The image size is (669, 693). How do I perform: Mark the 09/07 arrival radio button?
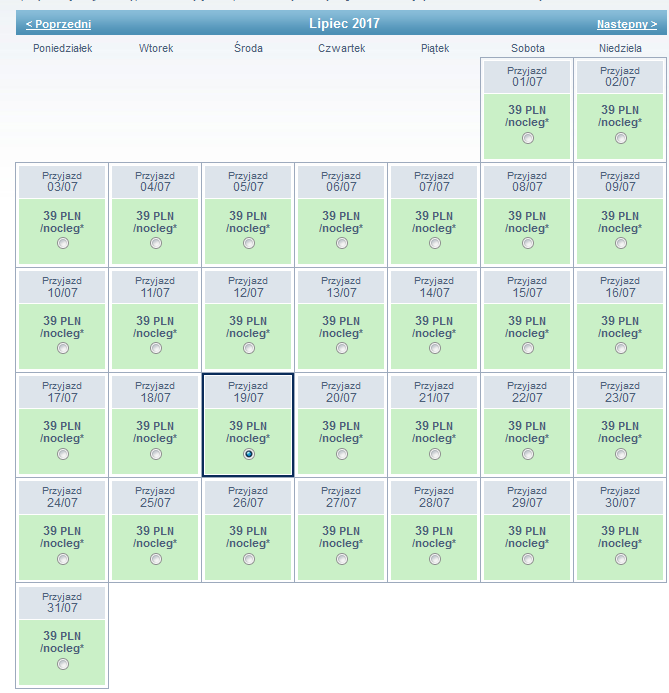[x=620, y=243]
